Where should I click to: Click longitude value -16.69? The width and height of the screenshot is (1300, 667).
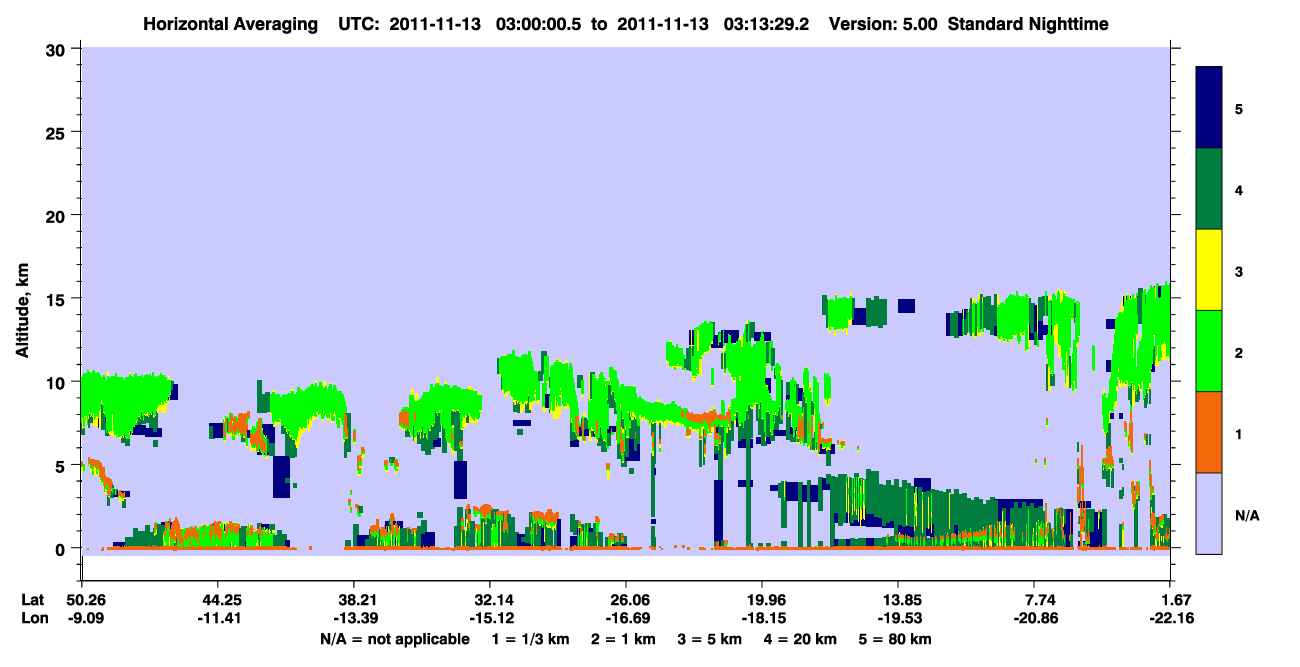(625, 618)
